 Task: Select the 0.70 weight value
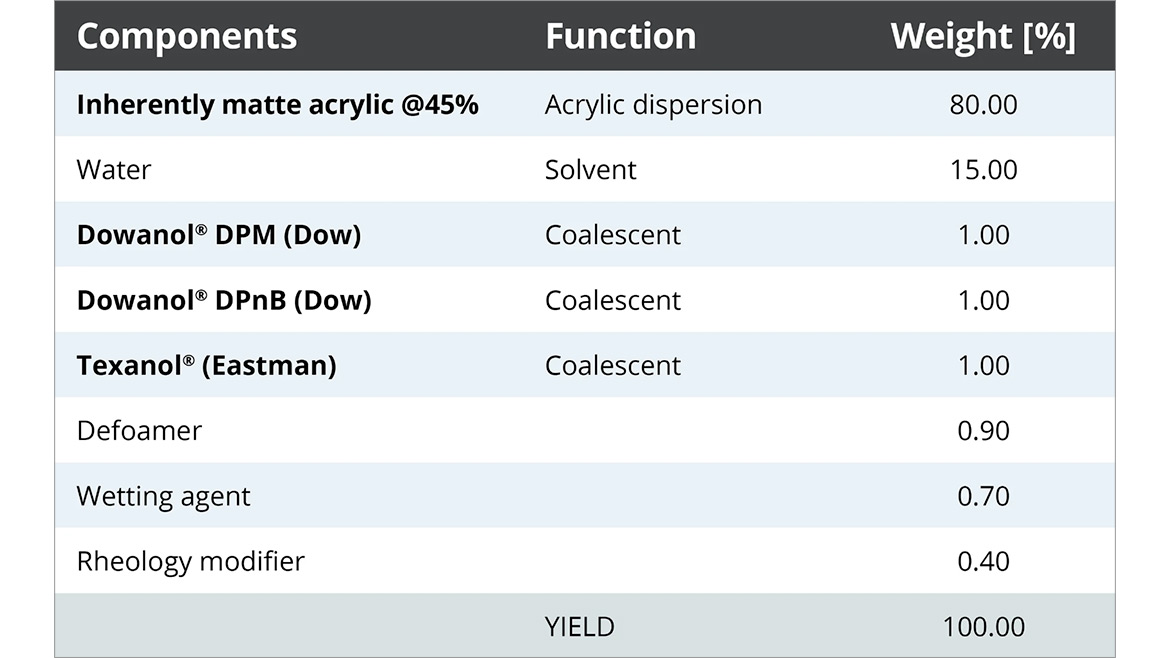click(983, 496)
